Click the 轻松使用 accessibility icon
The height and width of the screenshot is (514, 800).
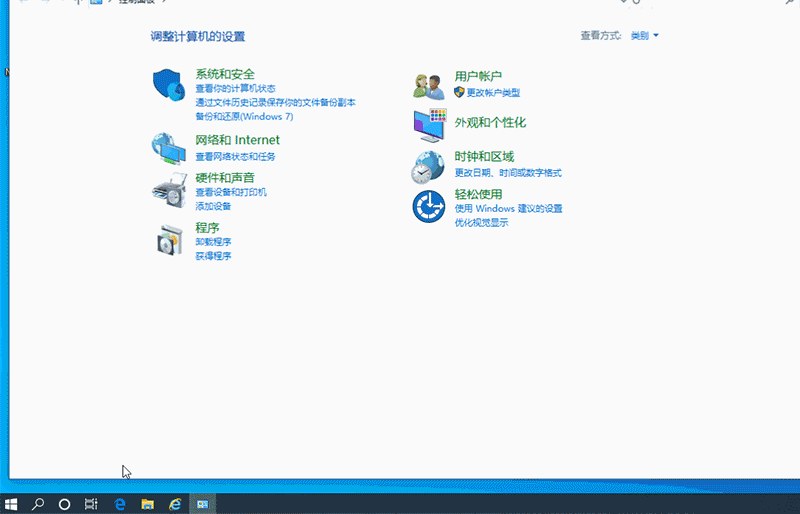(x=429, y=207)
